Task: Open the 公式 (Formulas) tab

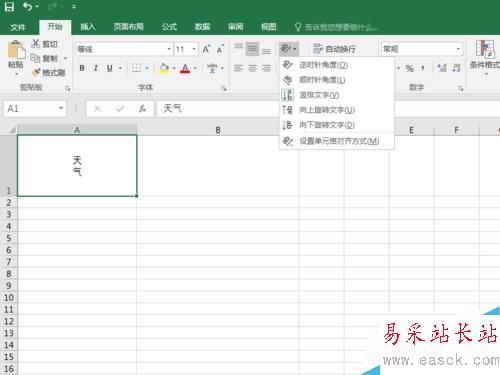Action: pos(169,27)
